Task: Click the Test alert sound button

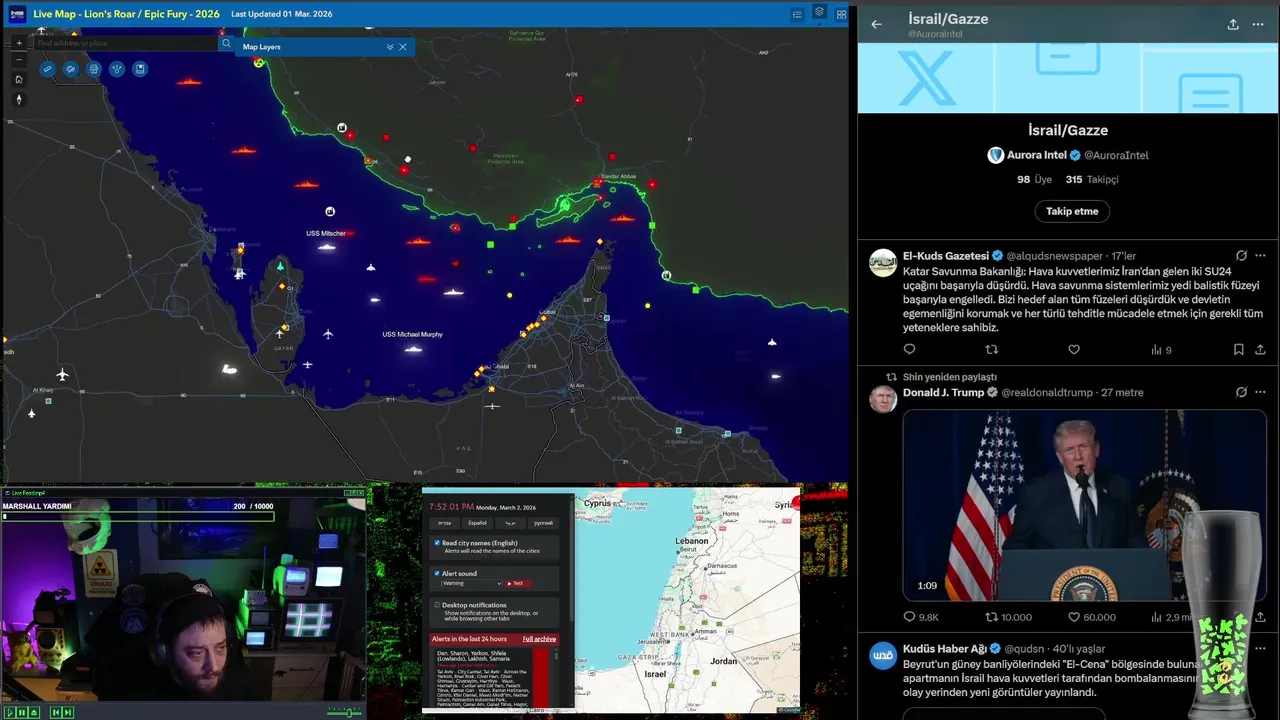Action: (x=518, y=583)
